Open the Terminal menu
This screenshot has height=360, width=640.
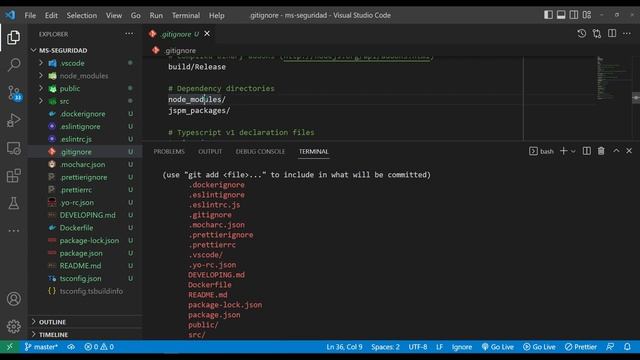coord(186,16)
